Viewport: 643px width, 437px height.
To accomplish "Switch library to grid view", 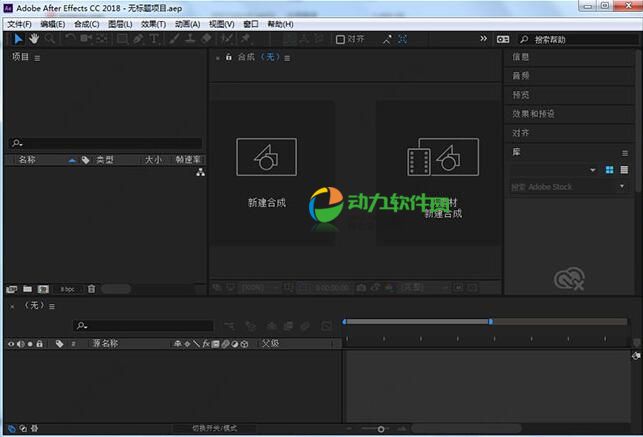I will pos(609,170).
